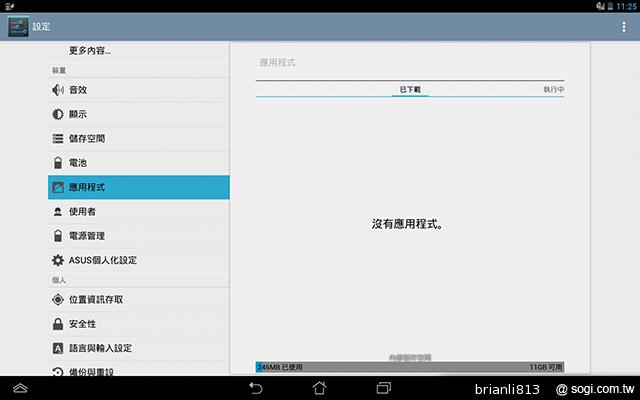
Task: Open 更多內容... (More) settings
Action: (x=139, y=51)
